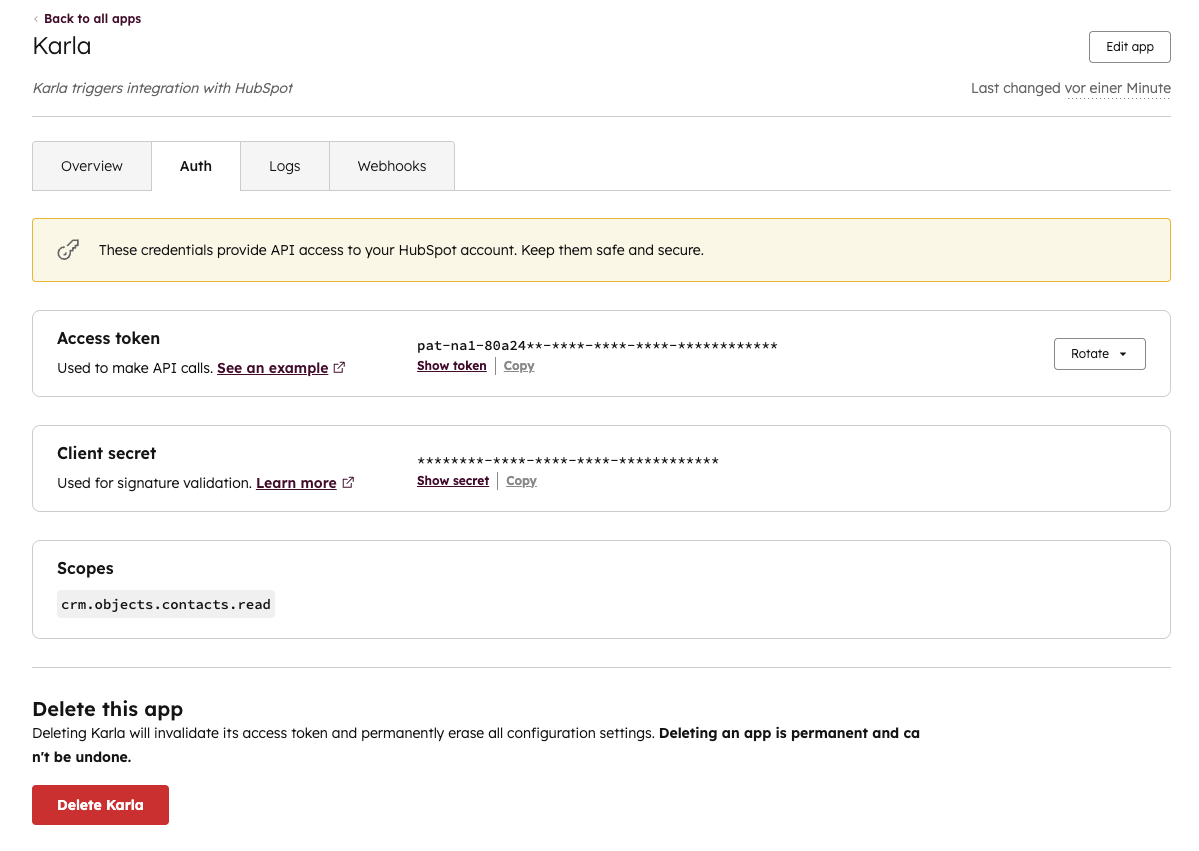
Task: Navigate using Back to all apps
Action: pos(92,18)
